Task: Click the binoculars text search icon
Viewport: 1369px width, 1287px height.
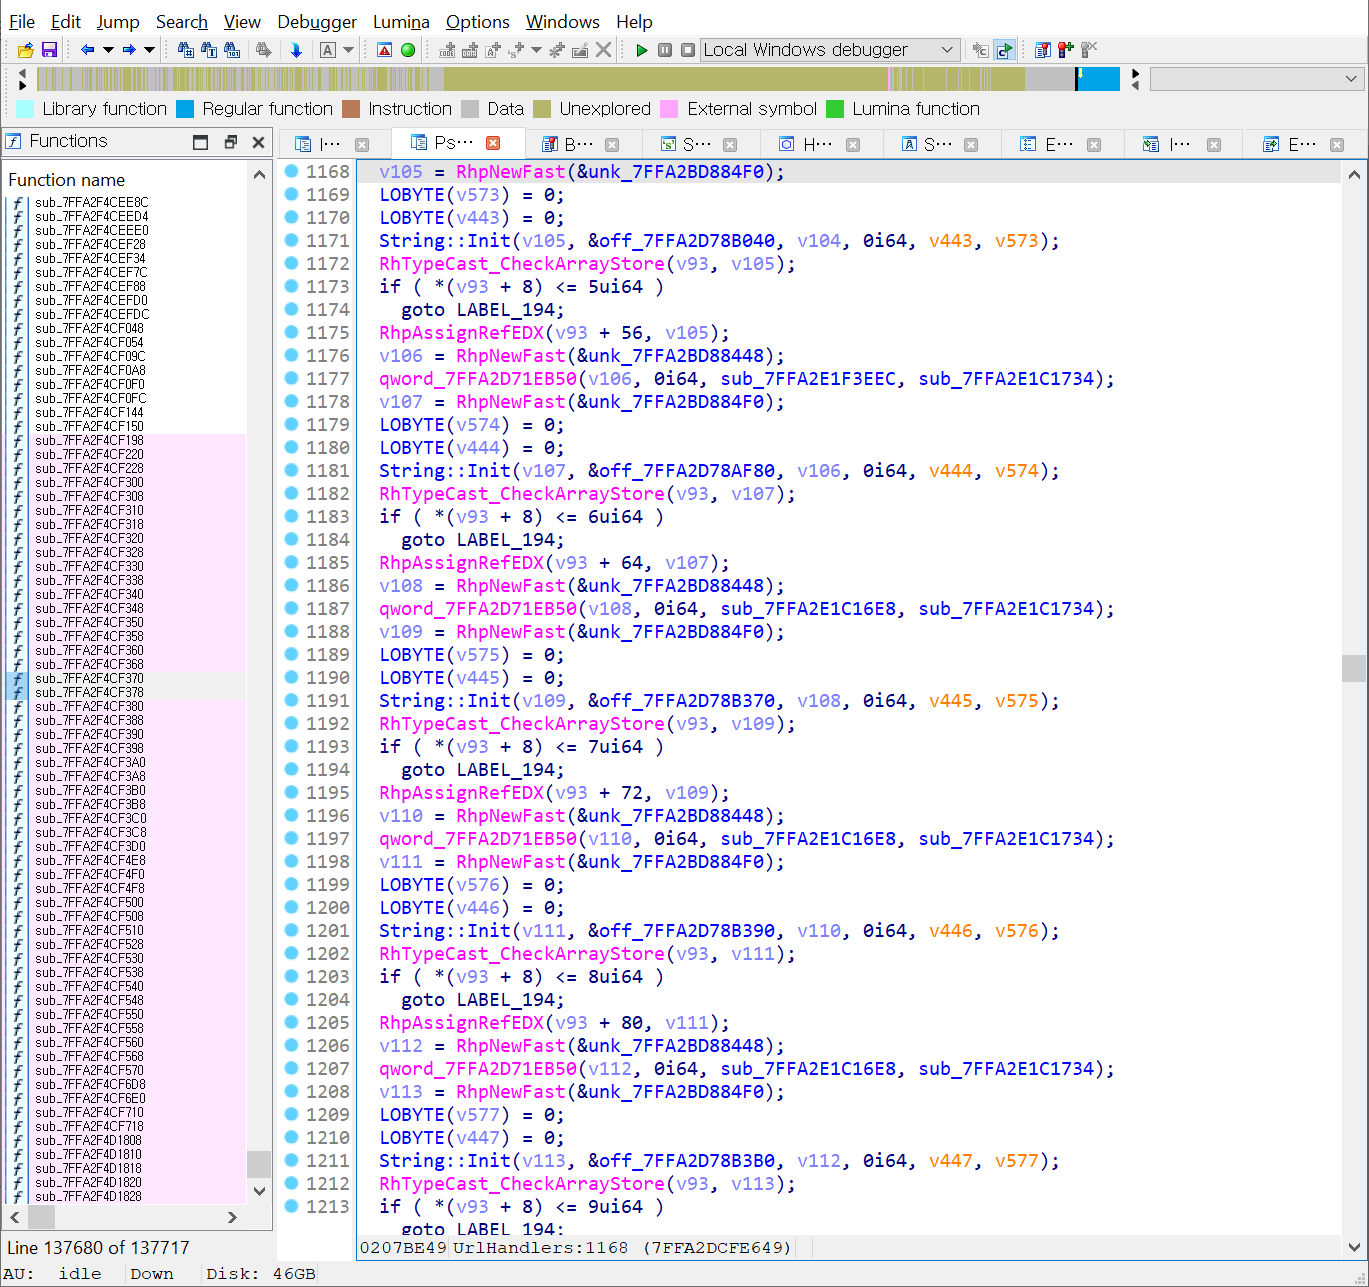Action: coord(209,50)
